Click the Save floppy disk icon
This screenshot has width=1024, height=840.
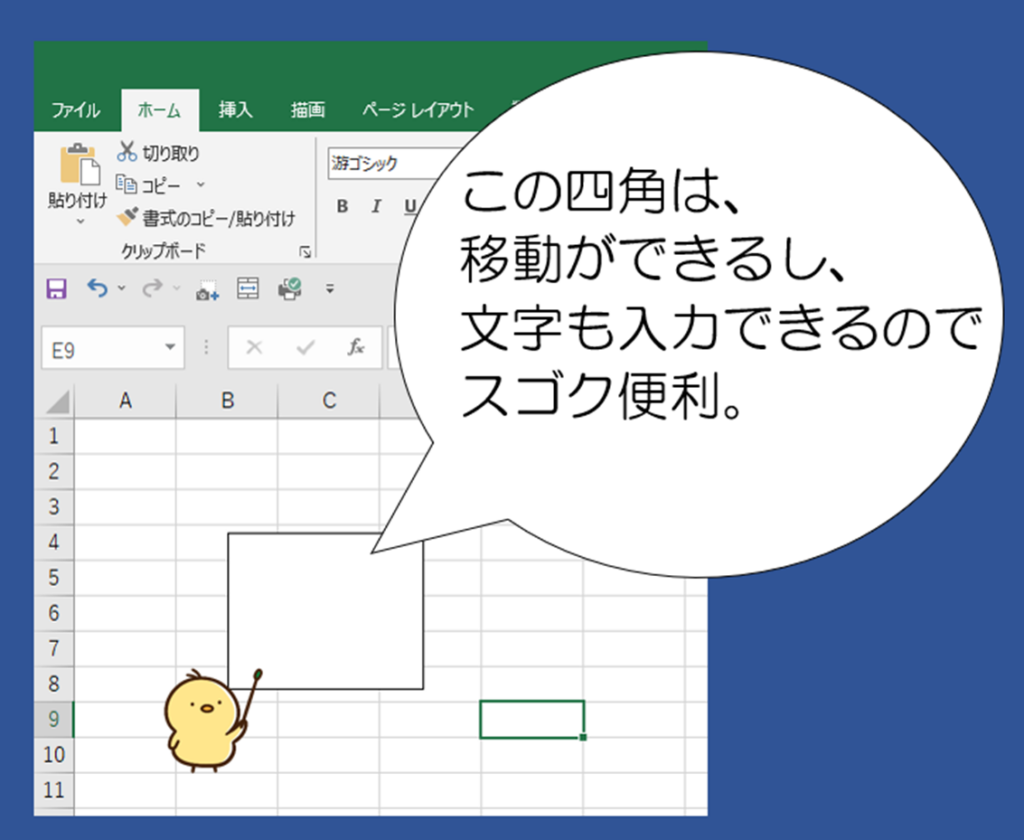tap(56, 288)
